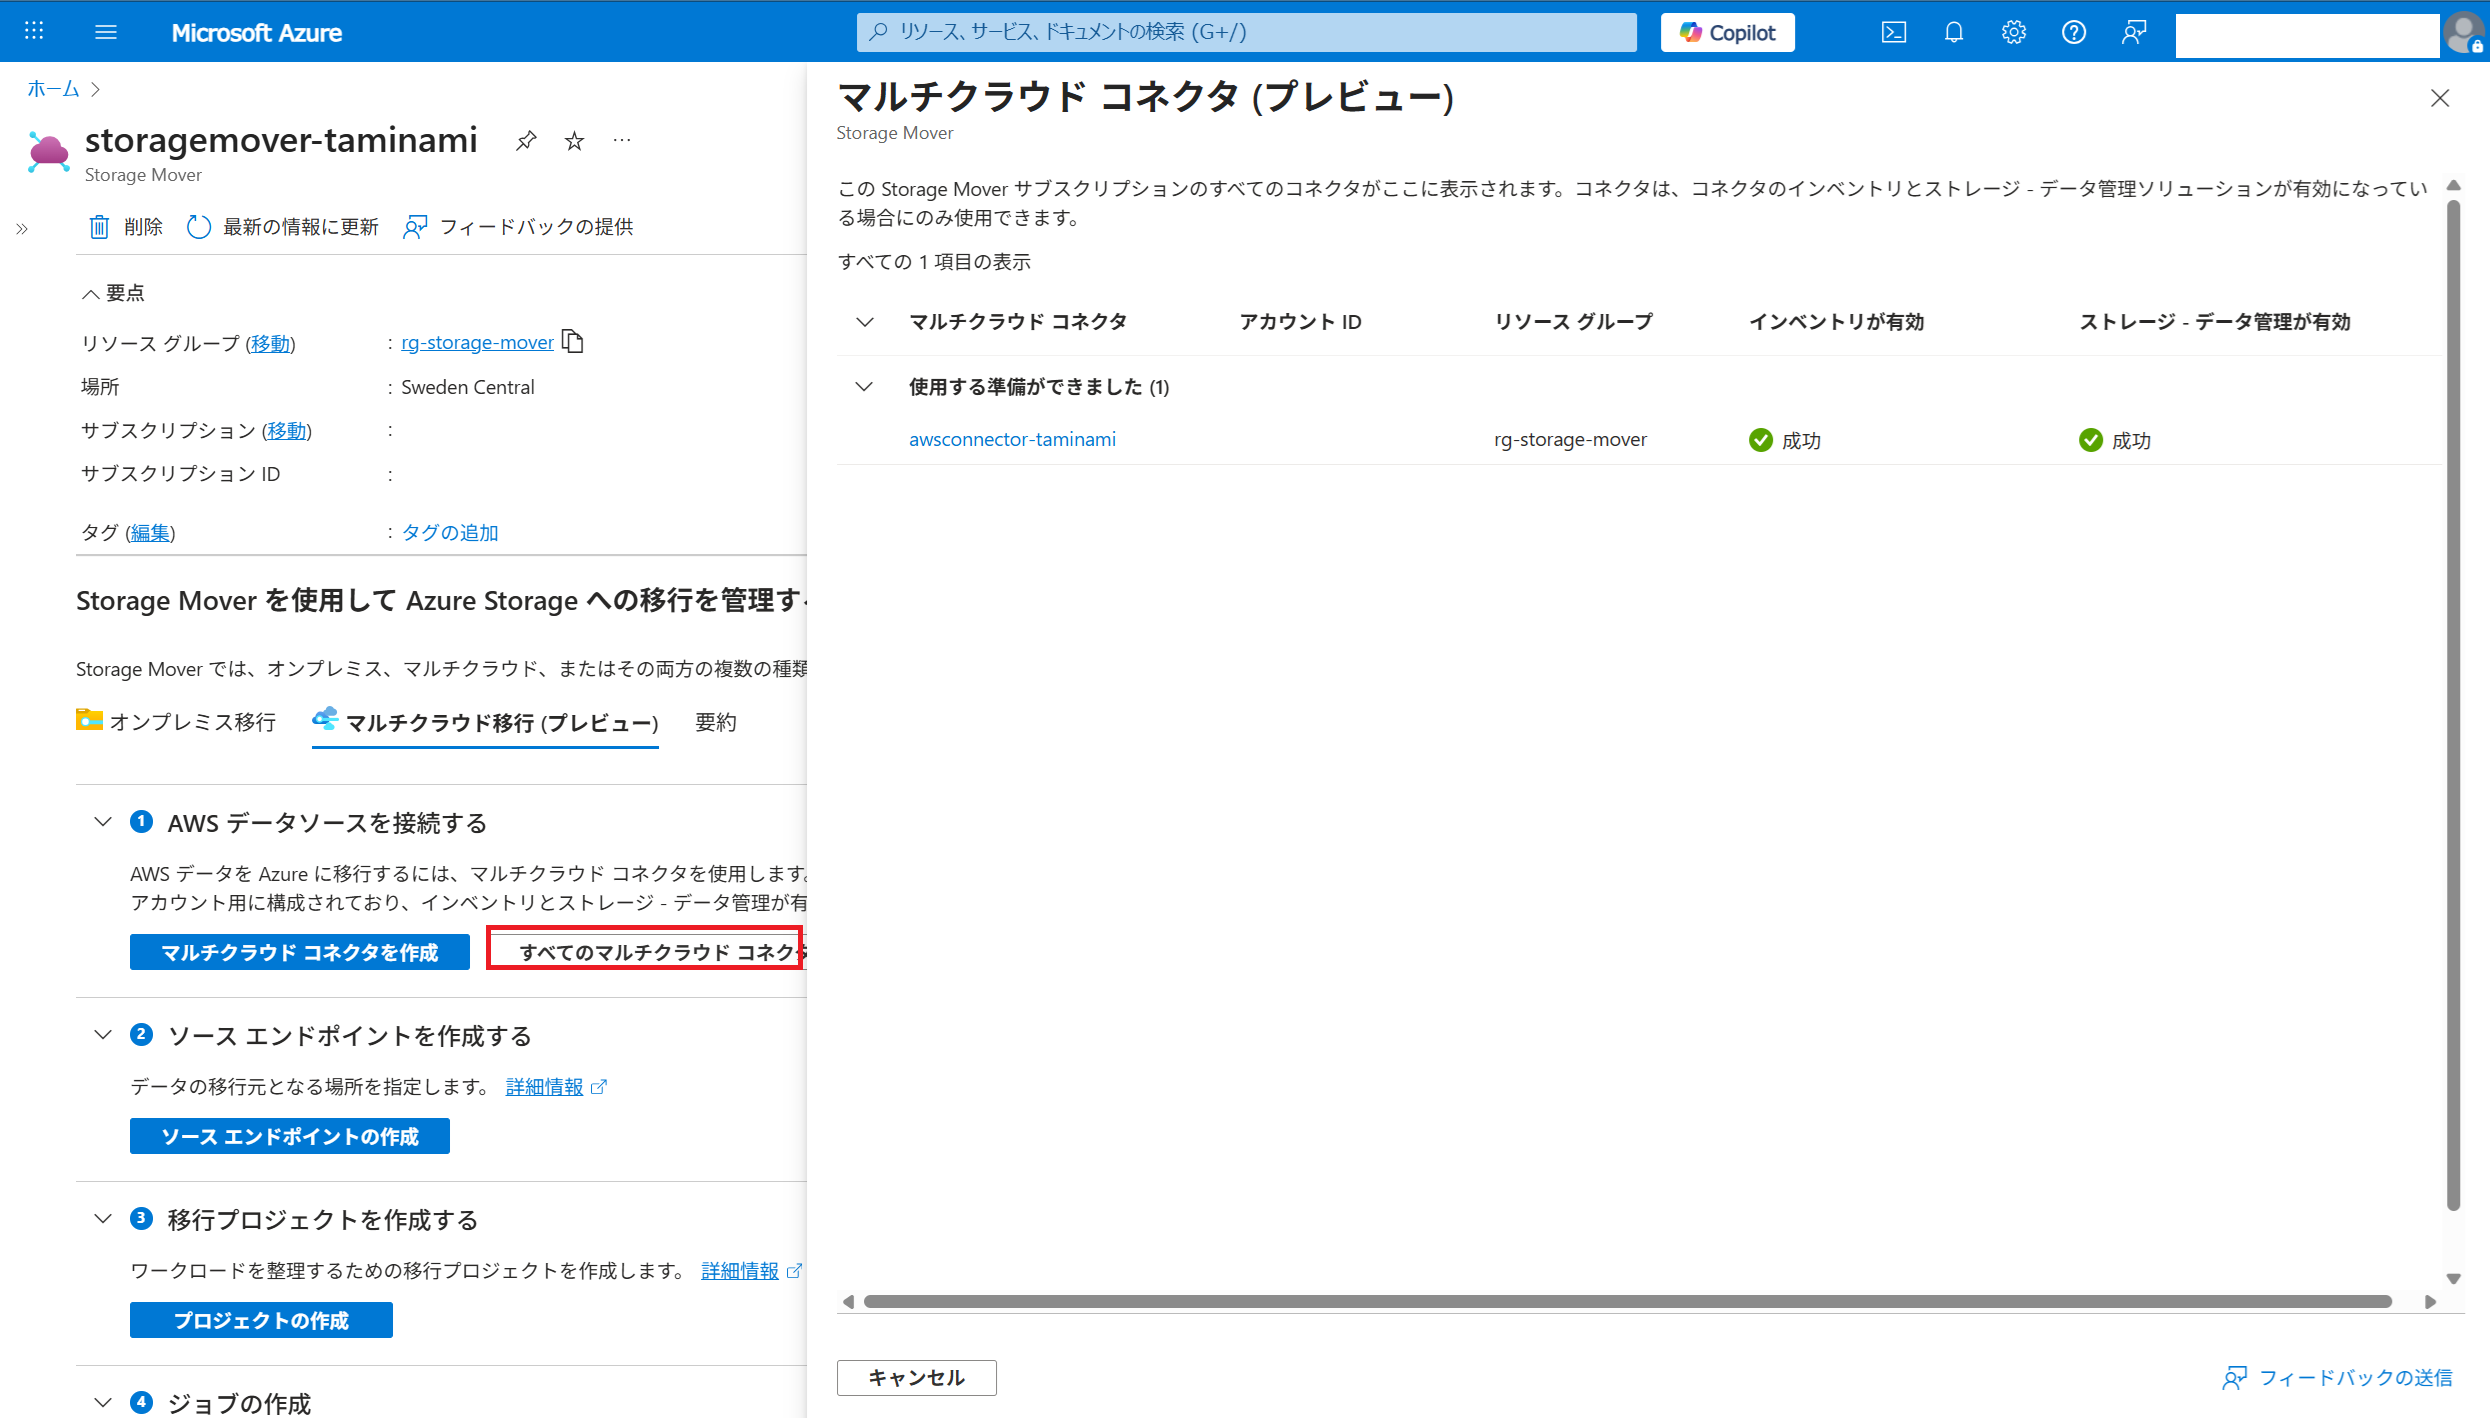The width and height of the screenshot is (2490, 1418).
Task: Collapse step 1 AWS データソースを接続する
Action: pos(102,822)
